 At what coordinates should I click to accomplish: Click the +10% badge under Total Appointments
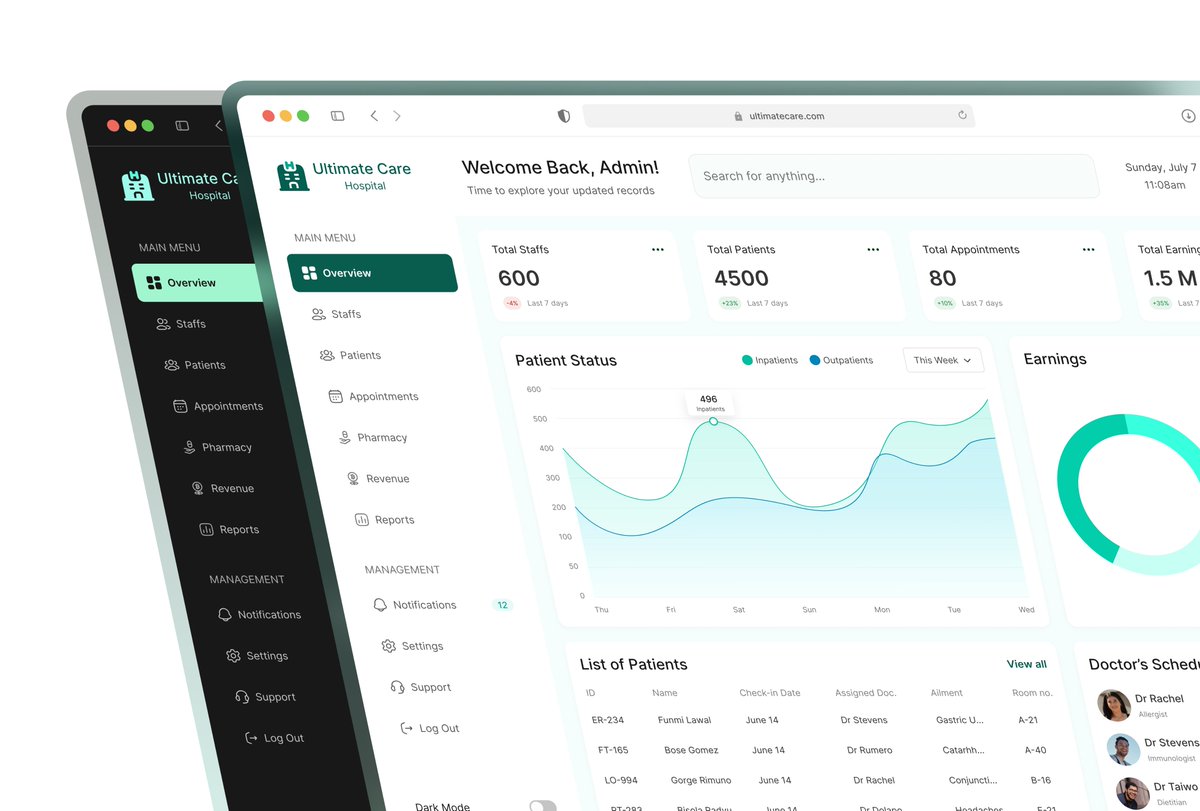(945, 303)
